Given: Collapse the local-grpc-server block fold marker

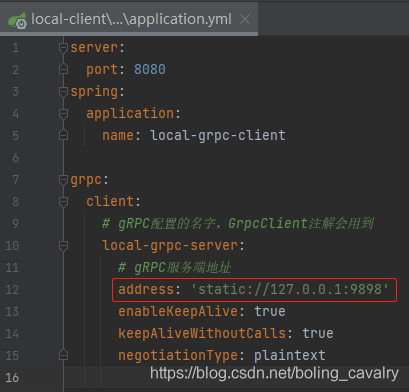Looking at the screenshot, I should pos(63,246).
